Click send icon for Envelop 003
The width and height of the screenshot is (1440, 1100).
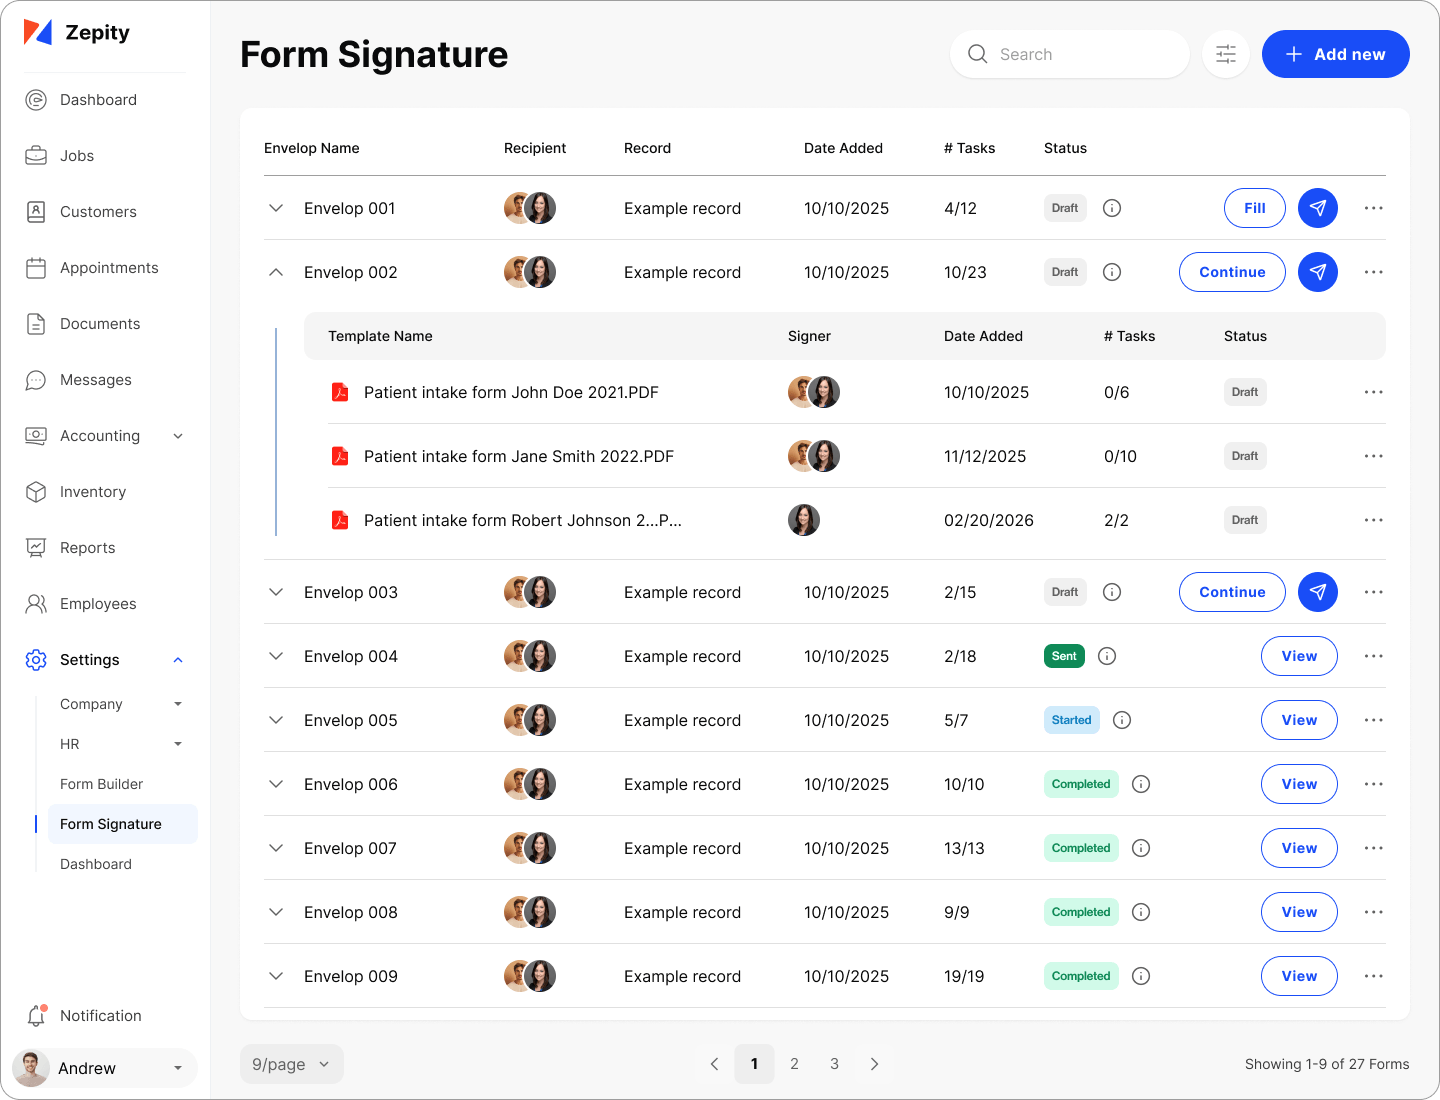[1318, 592]
